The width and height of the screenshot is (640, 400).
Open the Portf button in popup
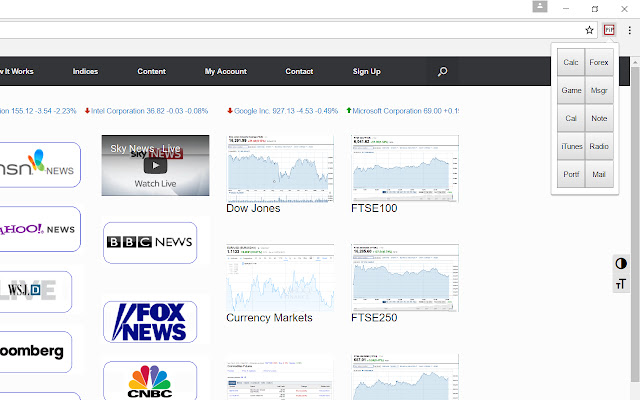[x=571, y=174]
